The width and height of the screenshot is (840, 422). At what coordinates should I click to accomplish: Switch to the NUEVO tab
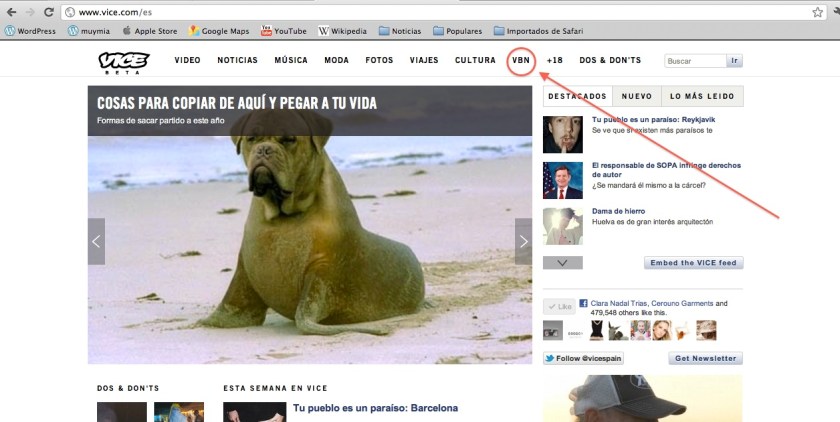[x=637, y=96]
